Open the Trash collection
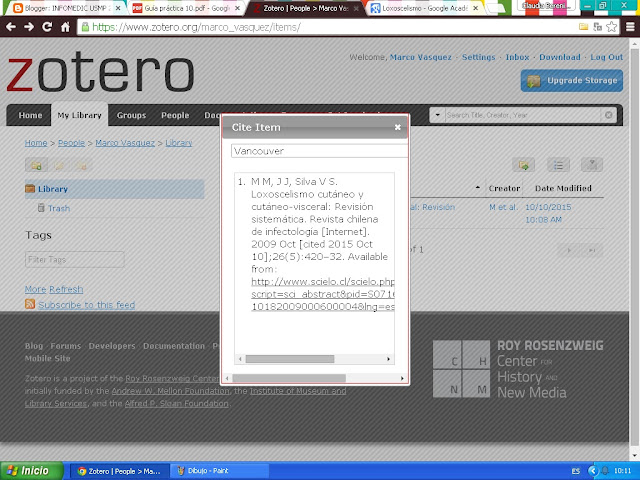The width and height of the screenshot is (640, 480). (x=59, y=208)
